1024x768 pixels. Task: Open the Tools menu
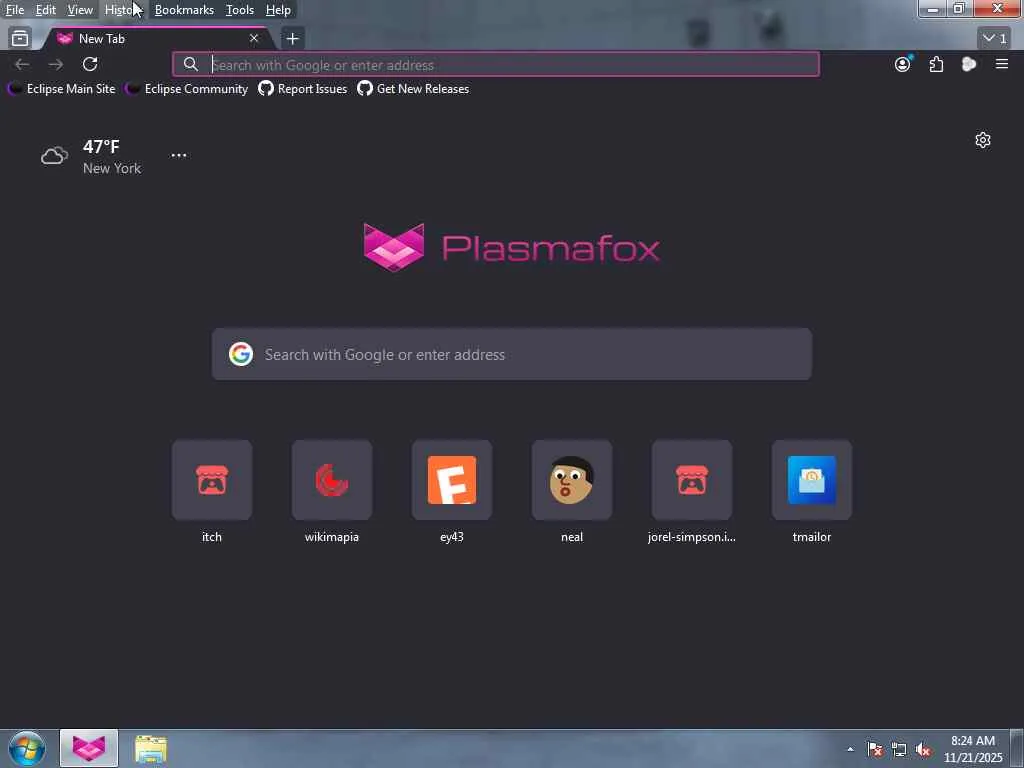pos(239,10)
